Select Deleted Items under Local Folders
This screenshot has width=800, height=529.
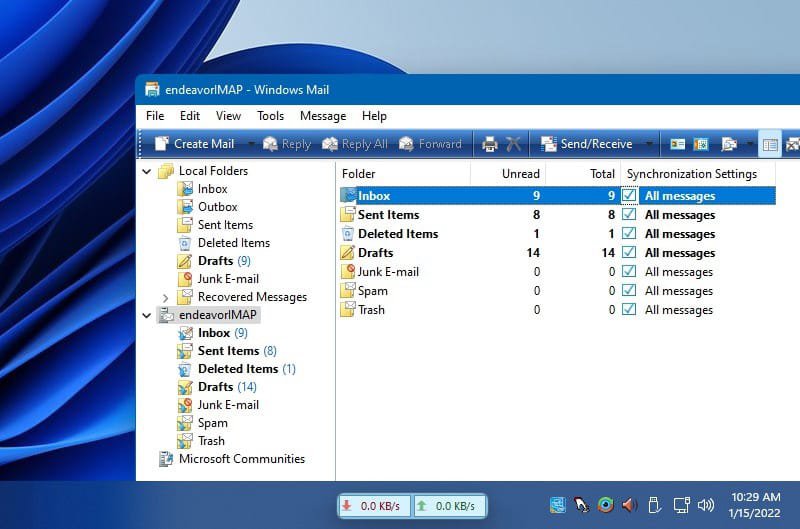point(223,243)
